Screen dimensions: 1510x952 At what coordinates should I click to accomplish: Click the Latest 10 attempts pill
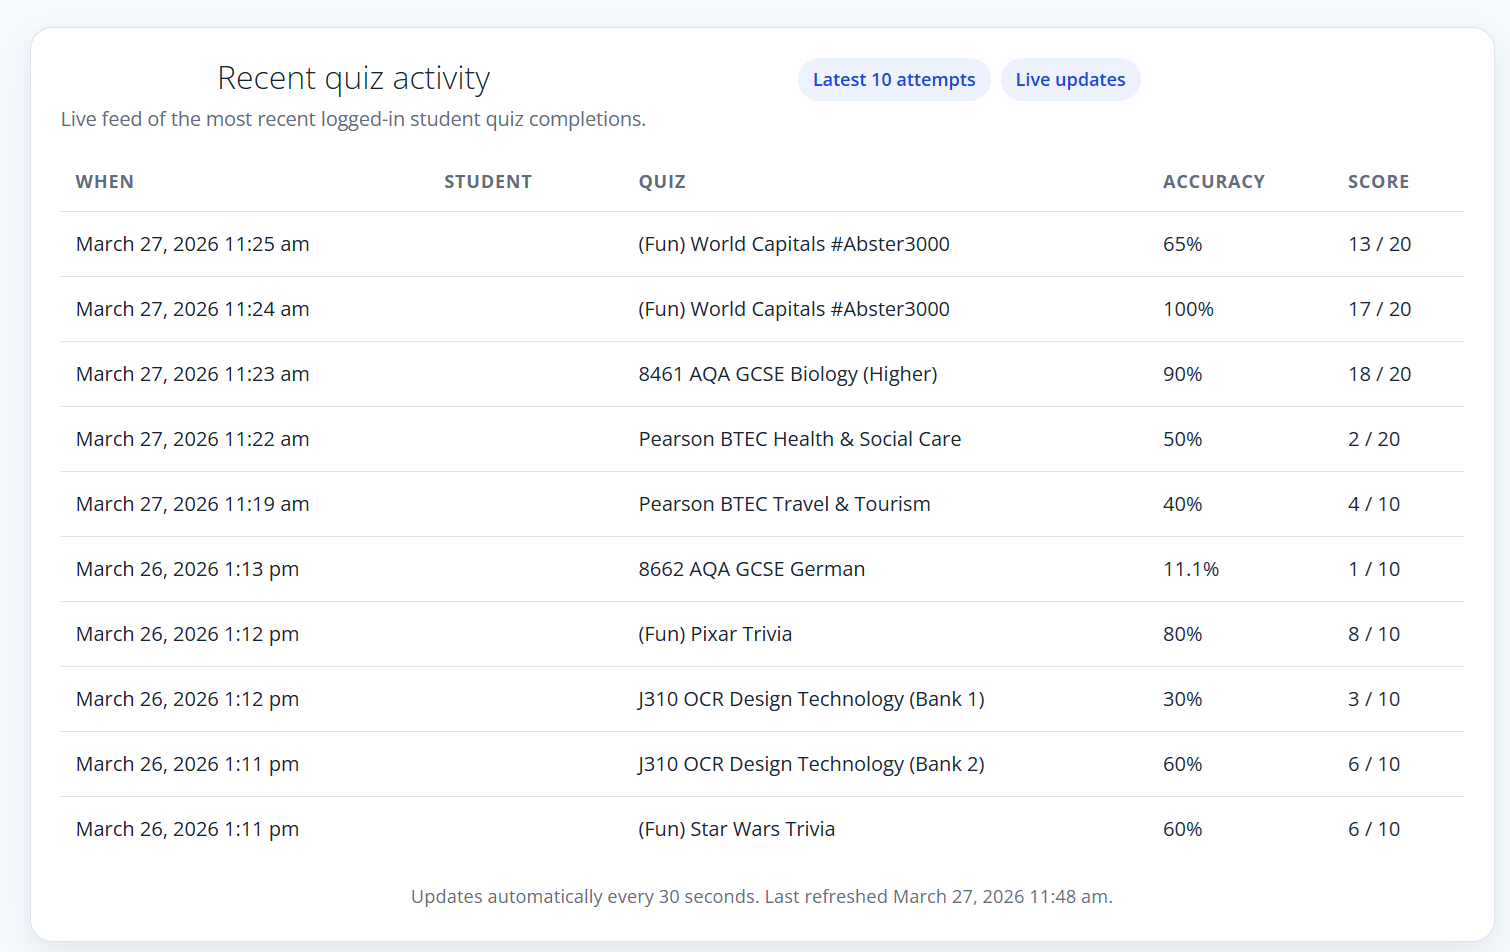click(893, 80)
